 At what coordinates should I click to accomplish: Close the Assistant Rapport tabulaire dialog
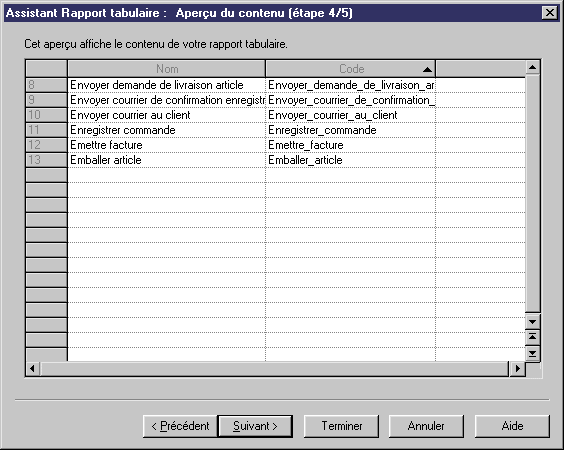coord(550,13)
